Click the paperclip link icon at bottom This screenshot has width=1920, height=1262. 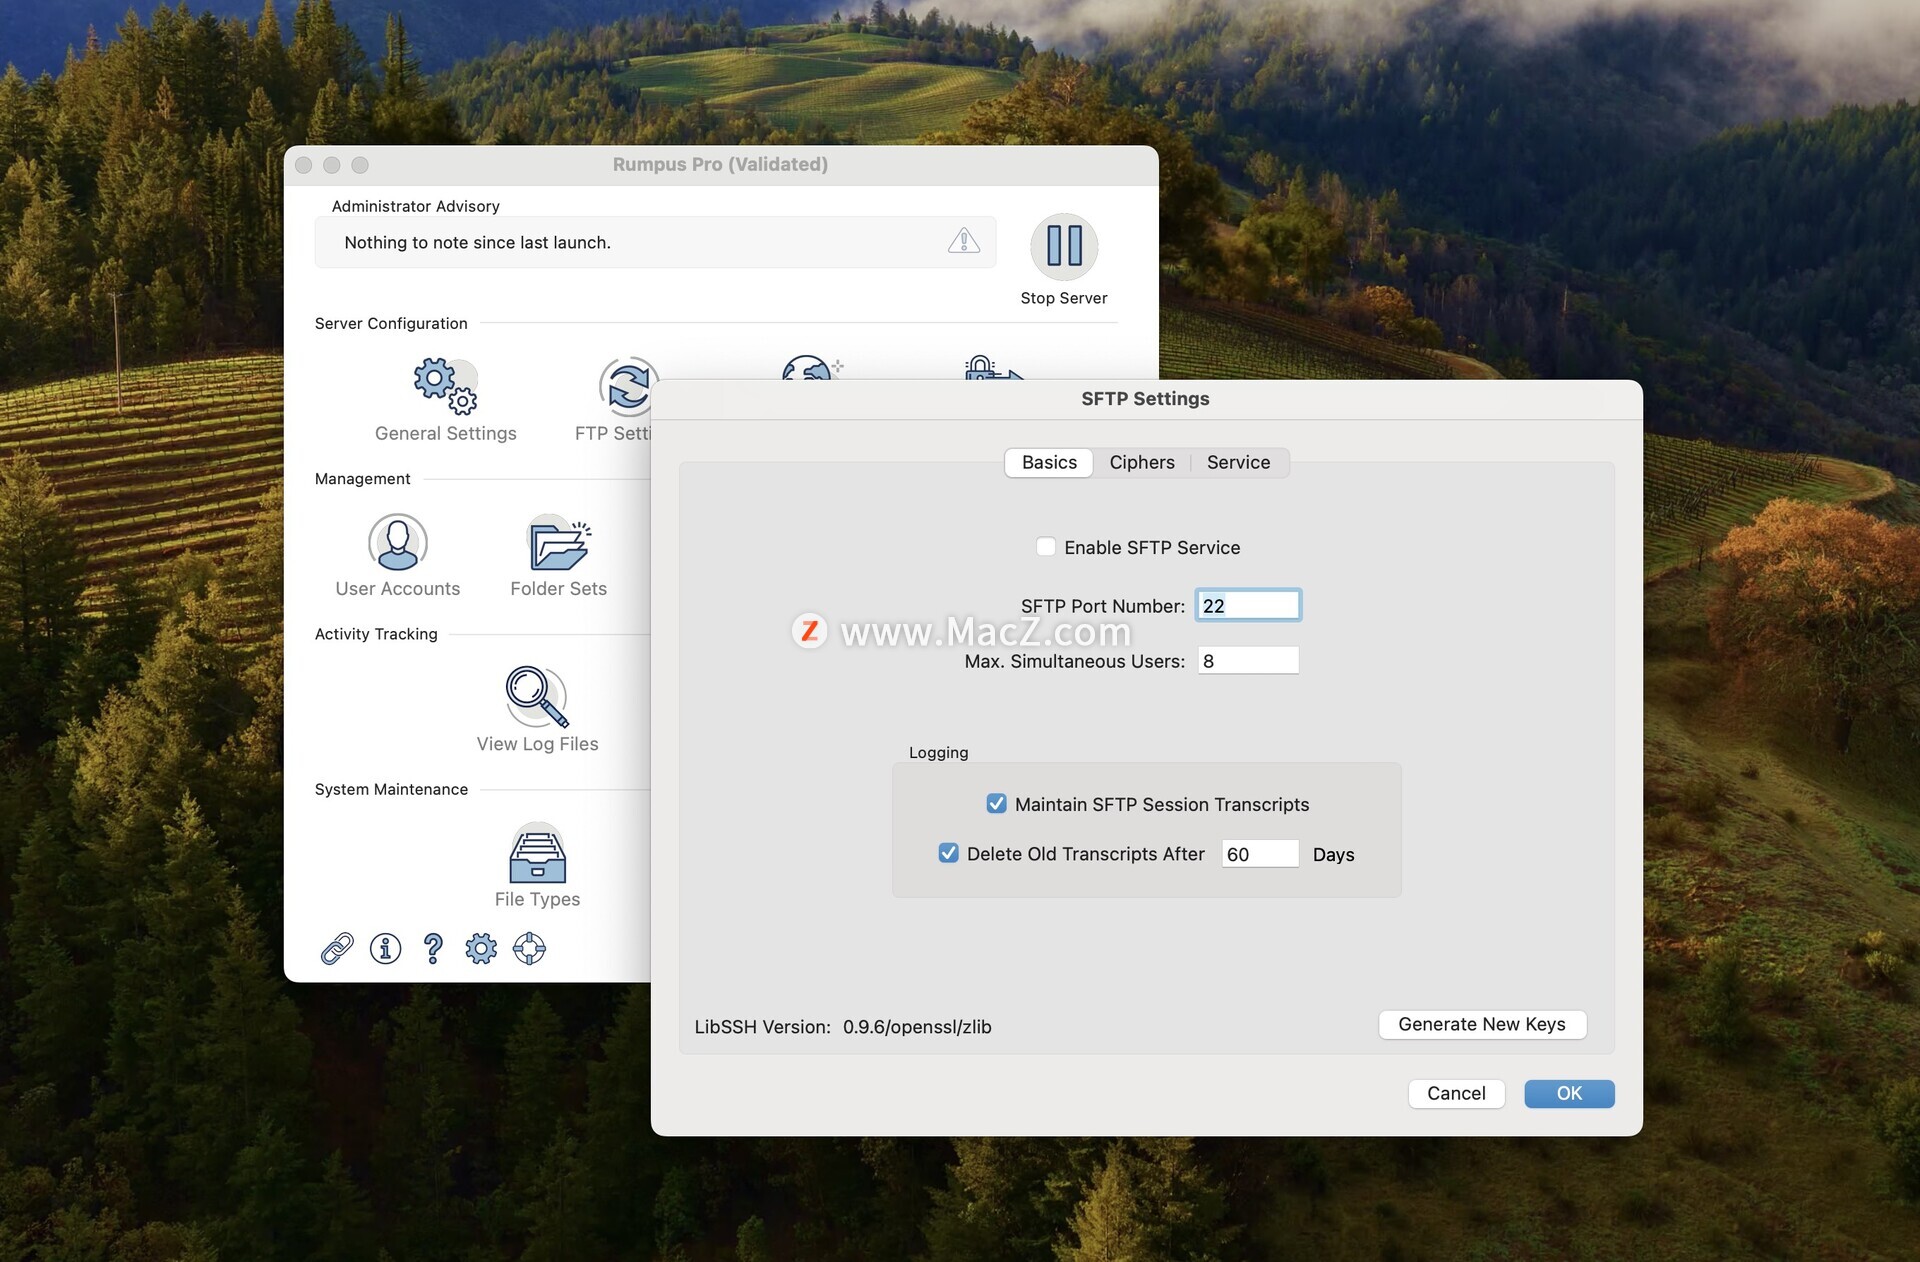(337, 948)
